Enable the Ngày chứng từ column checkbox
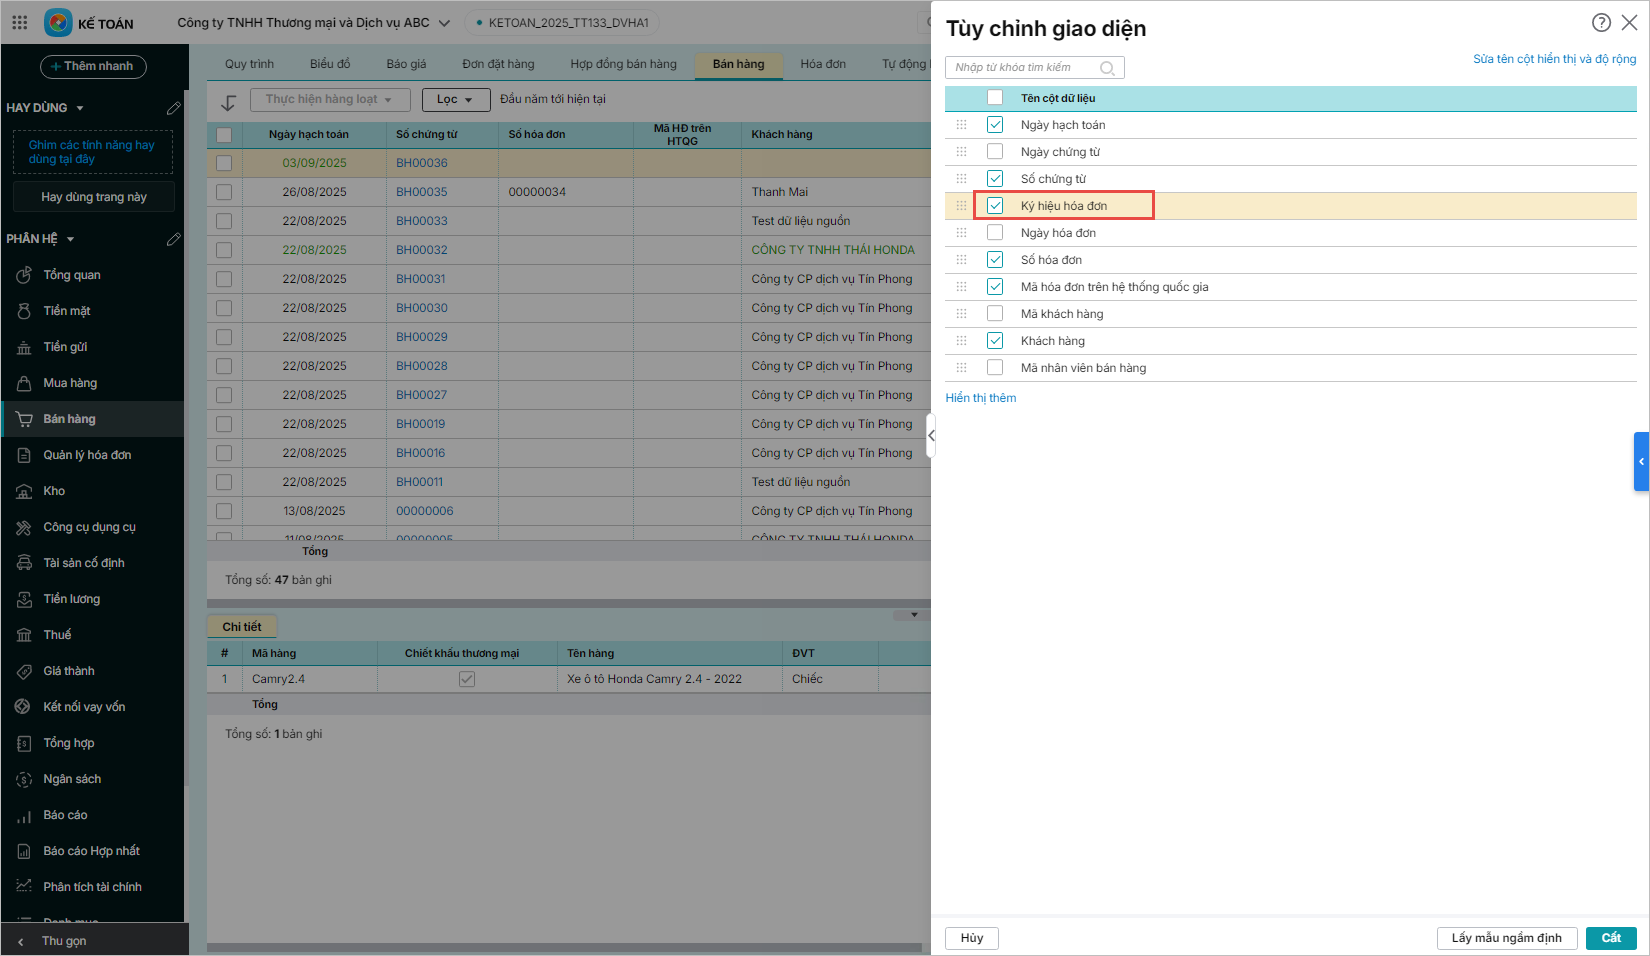The width and height of the screenshot is (1650, 956). coord(995,152)
